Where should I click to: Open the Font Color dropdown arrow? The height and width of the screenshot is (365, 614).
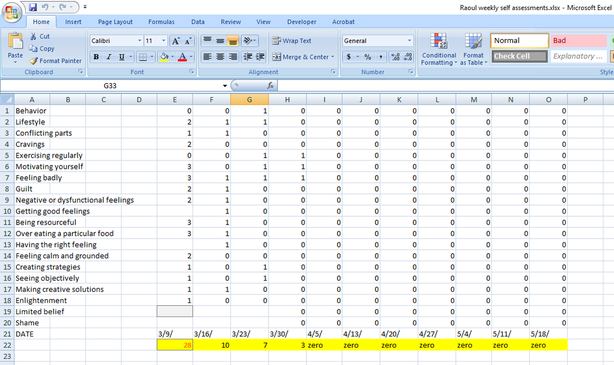coord(191,57)
